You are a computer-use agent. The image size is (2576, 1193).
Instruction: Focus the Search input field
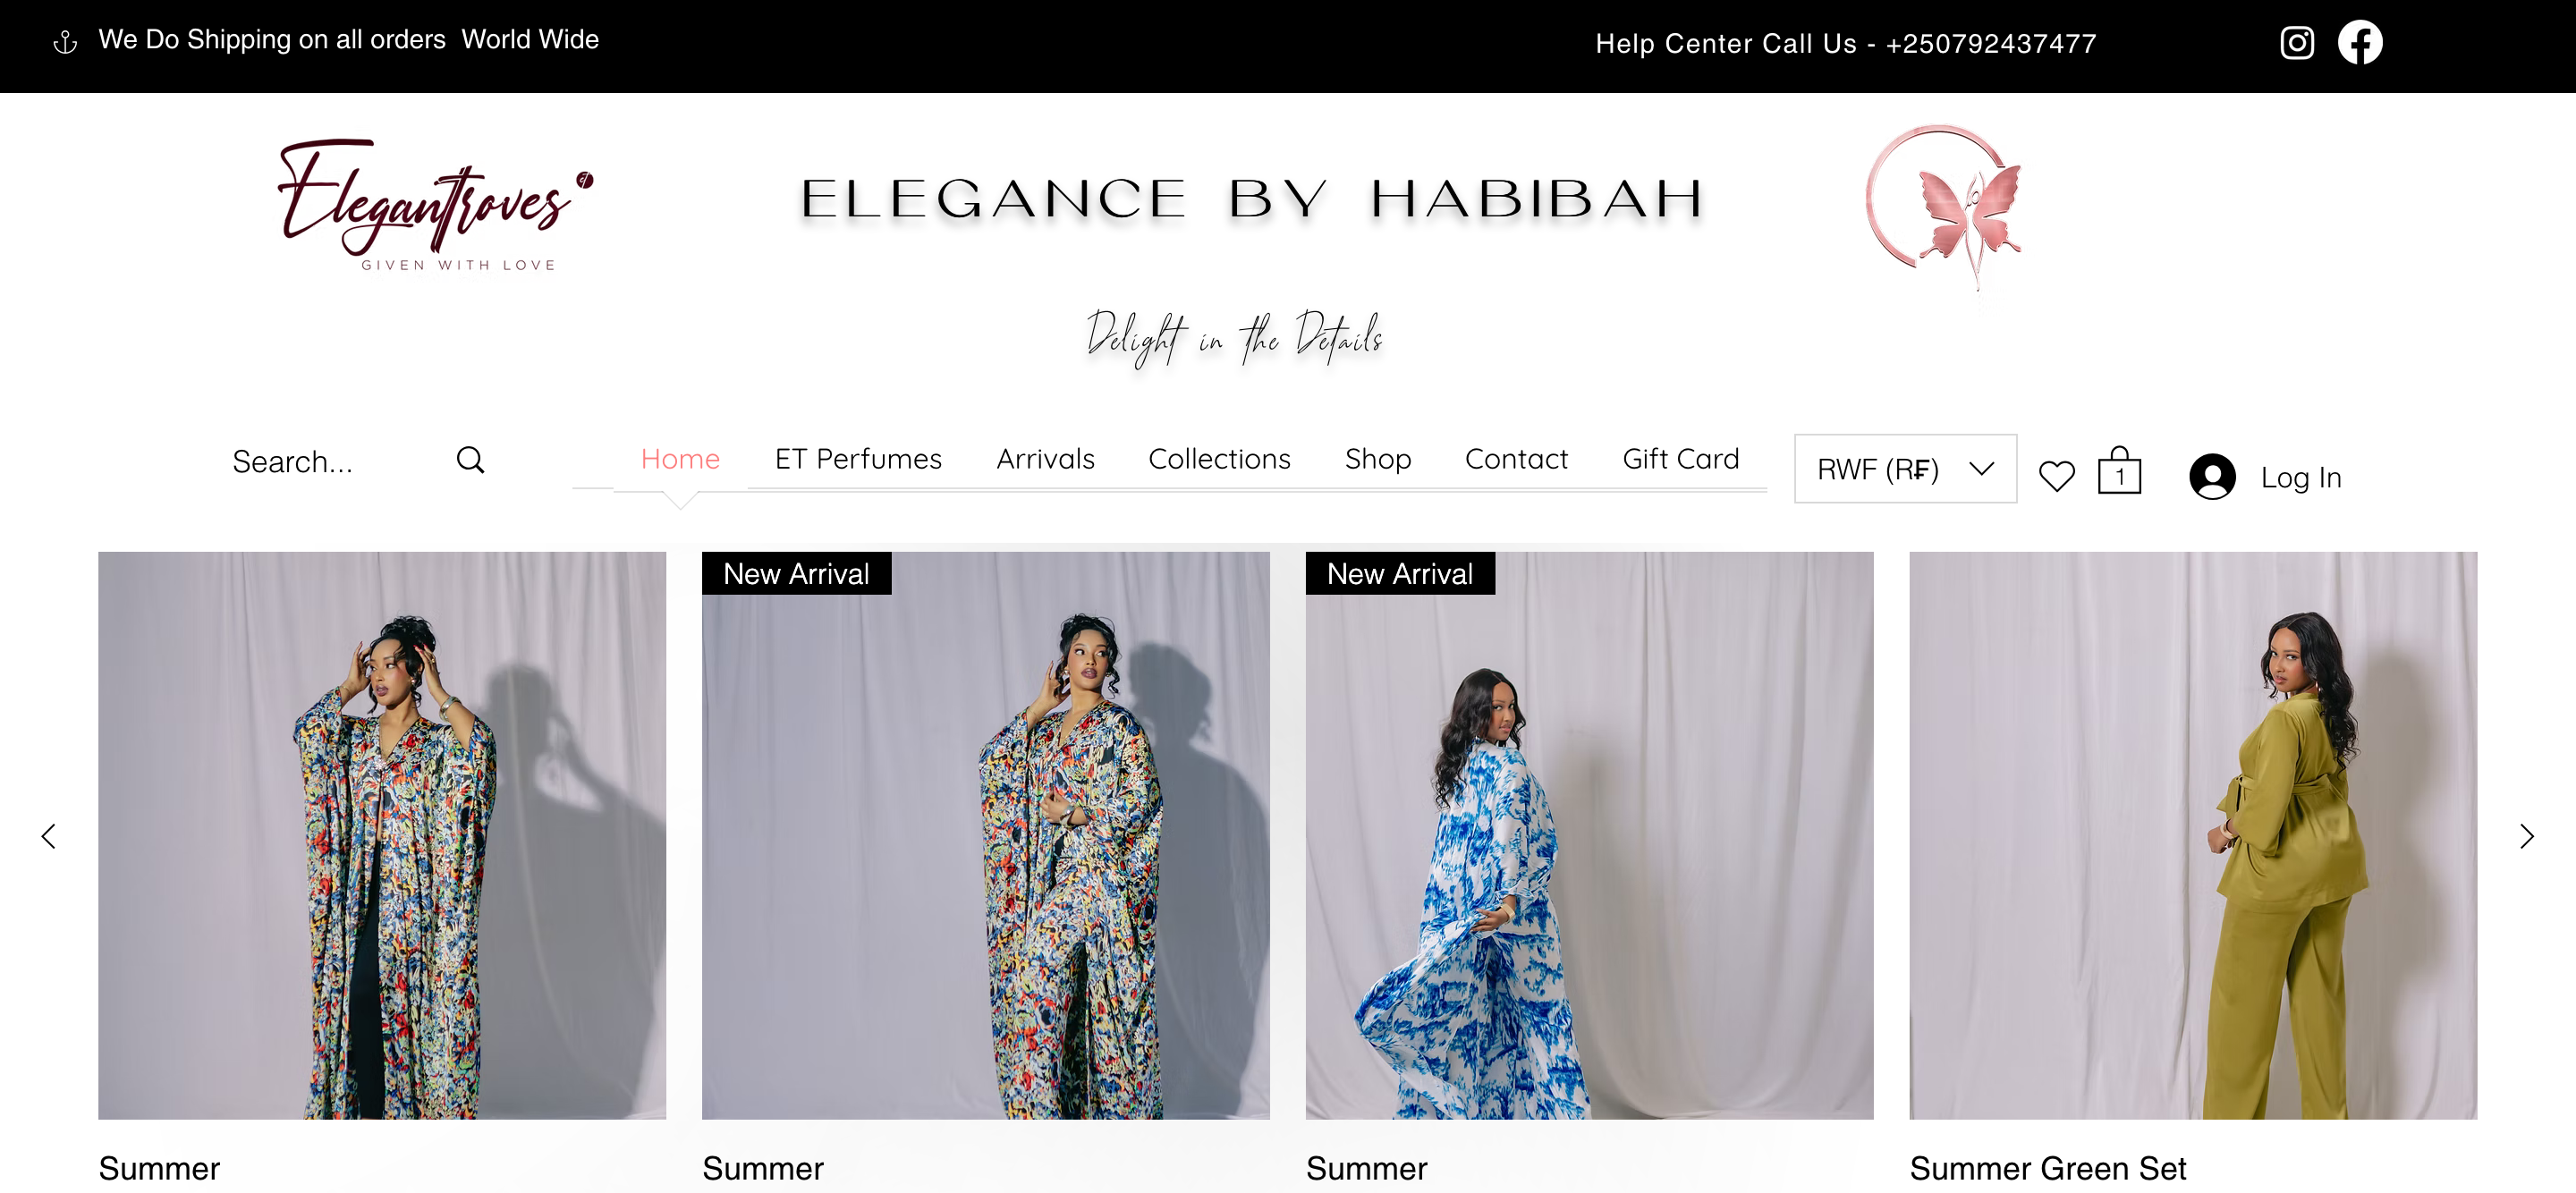coord(335,461)
